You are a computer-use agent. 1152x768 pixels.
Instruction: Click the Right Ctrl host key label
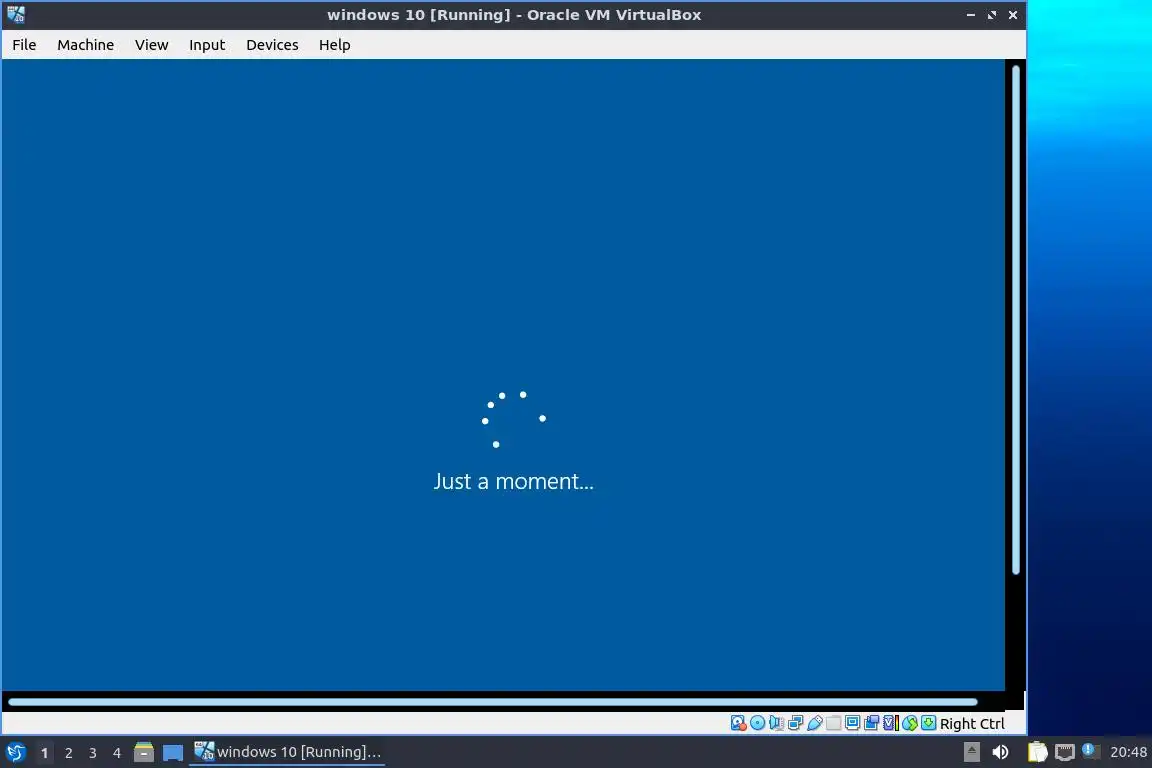click(972, 724)
